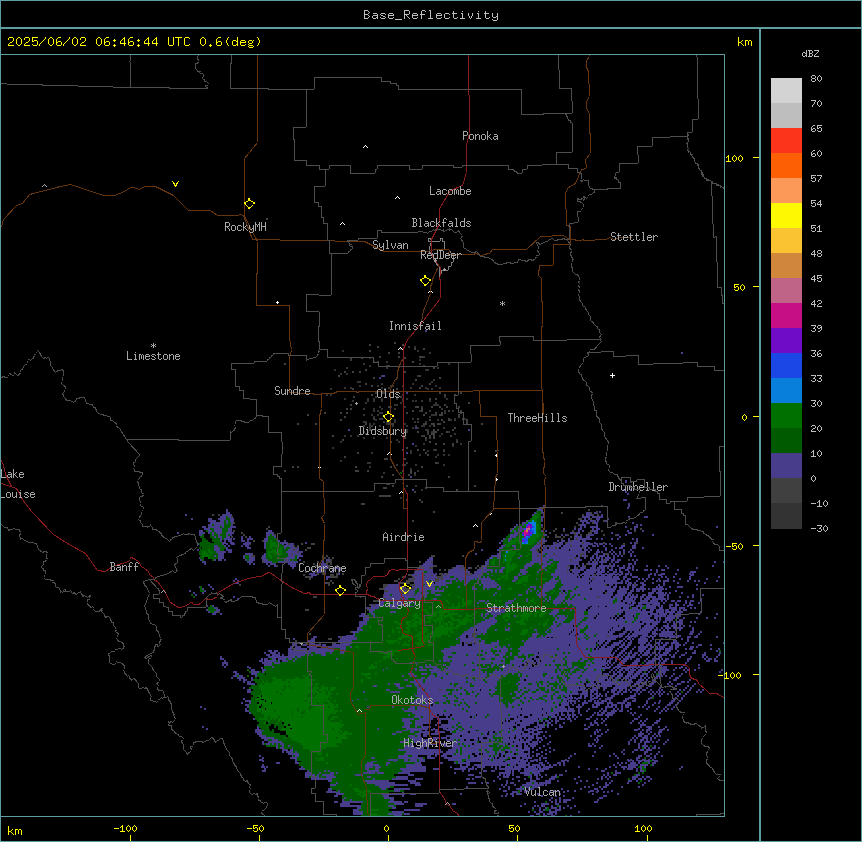Click the intense magenta storm cell north of Strathmore
The height and width of the screenshot is (842, 862).
pyautogui.click(x=528, y=531)
